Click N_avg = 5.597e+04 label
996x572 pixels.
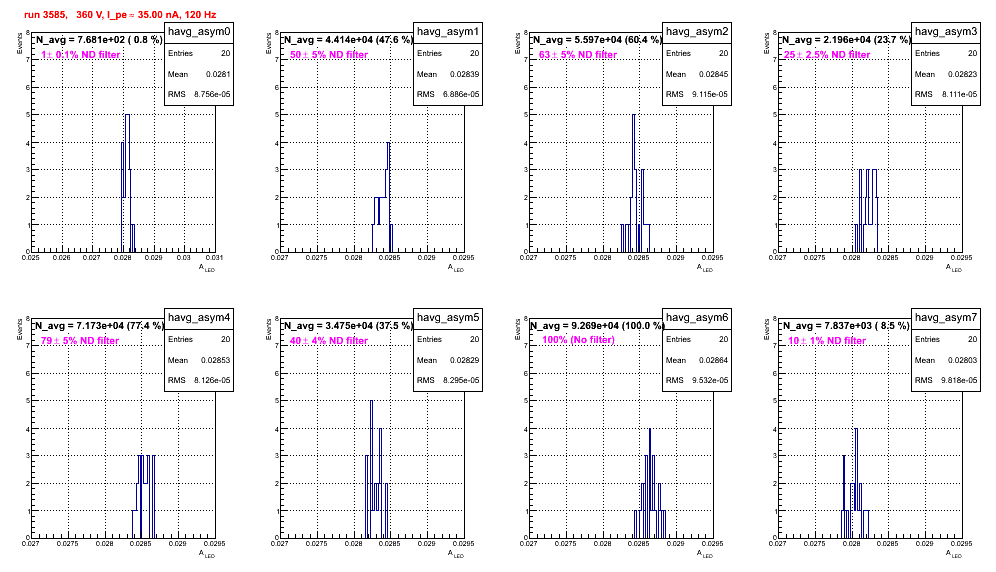[597, 40]
